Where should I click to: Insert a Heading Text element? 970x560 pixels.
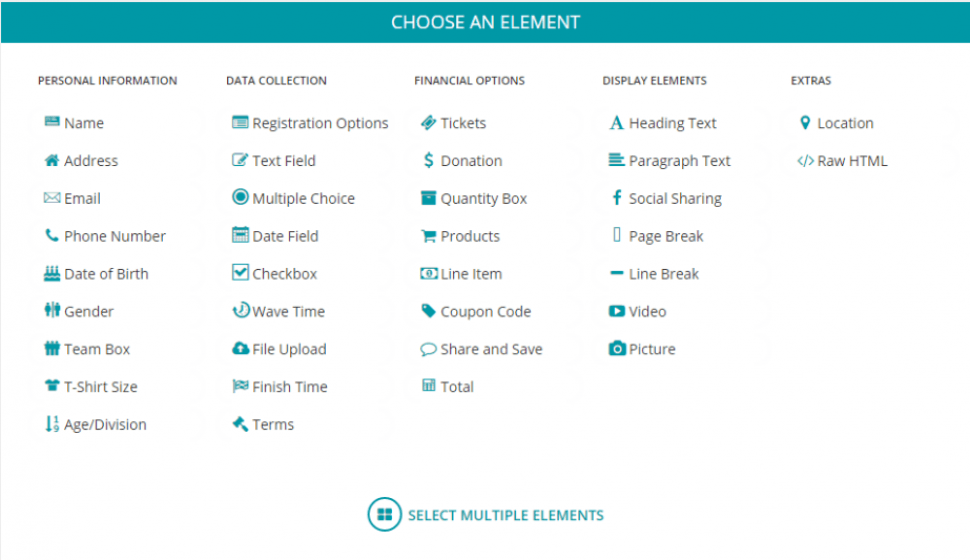(x=672, y=124)
